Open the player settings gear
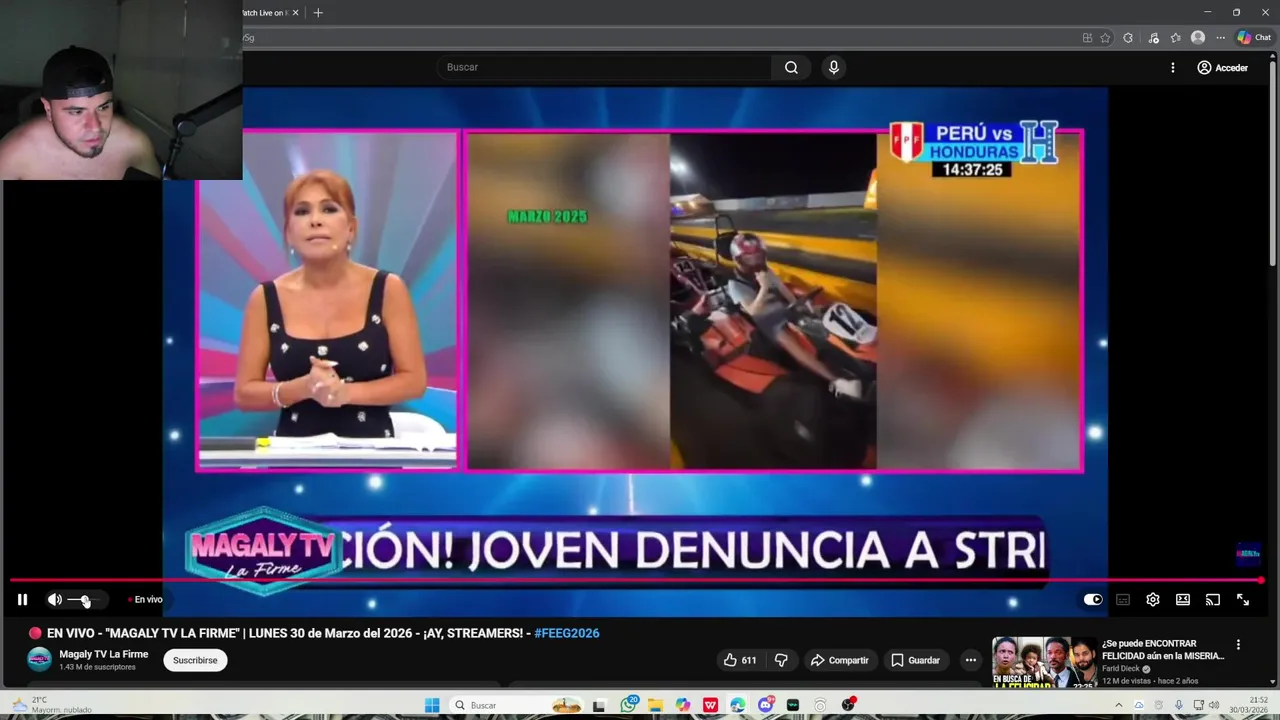This screenshot has width=1280, height=720. (x=1153, y=599)
